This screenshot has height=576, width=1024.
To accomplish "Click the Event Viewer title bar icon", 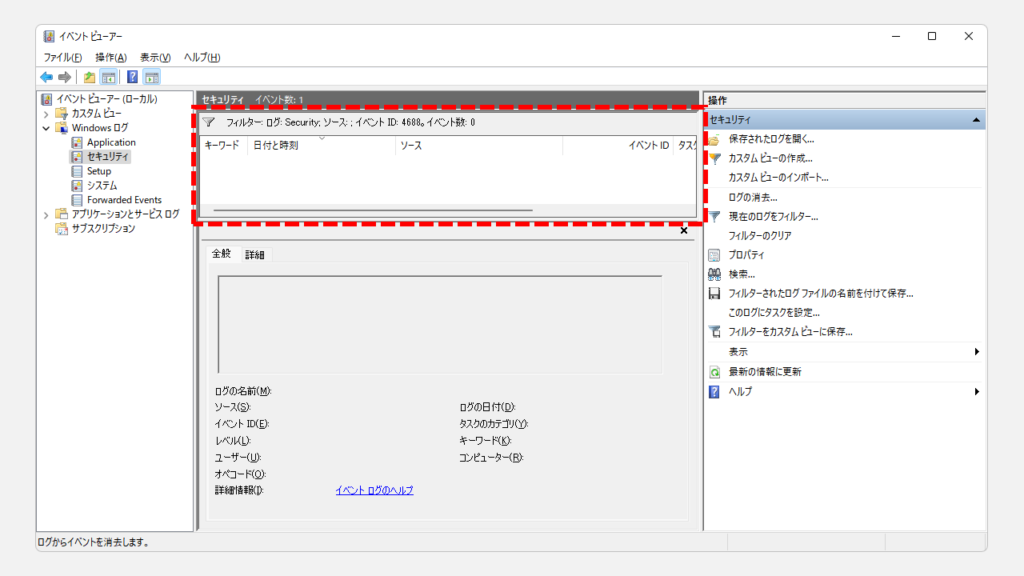I will click(x=49, y=36).
